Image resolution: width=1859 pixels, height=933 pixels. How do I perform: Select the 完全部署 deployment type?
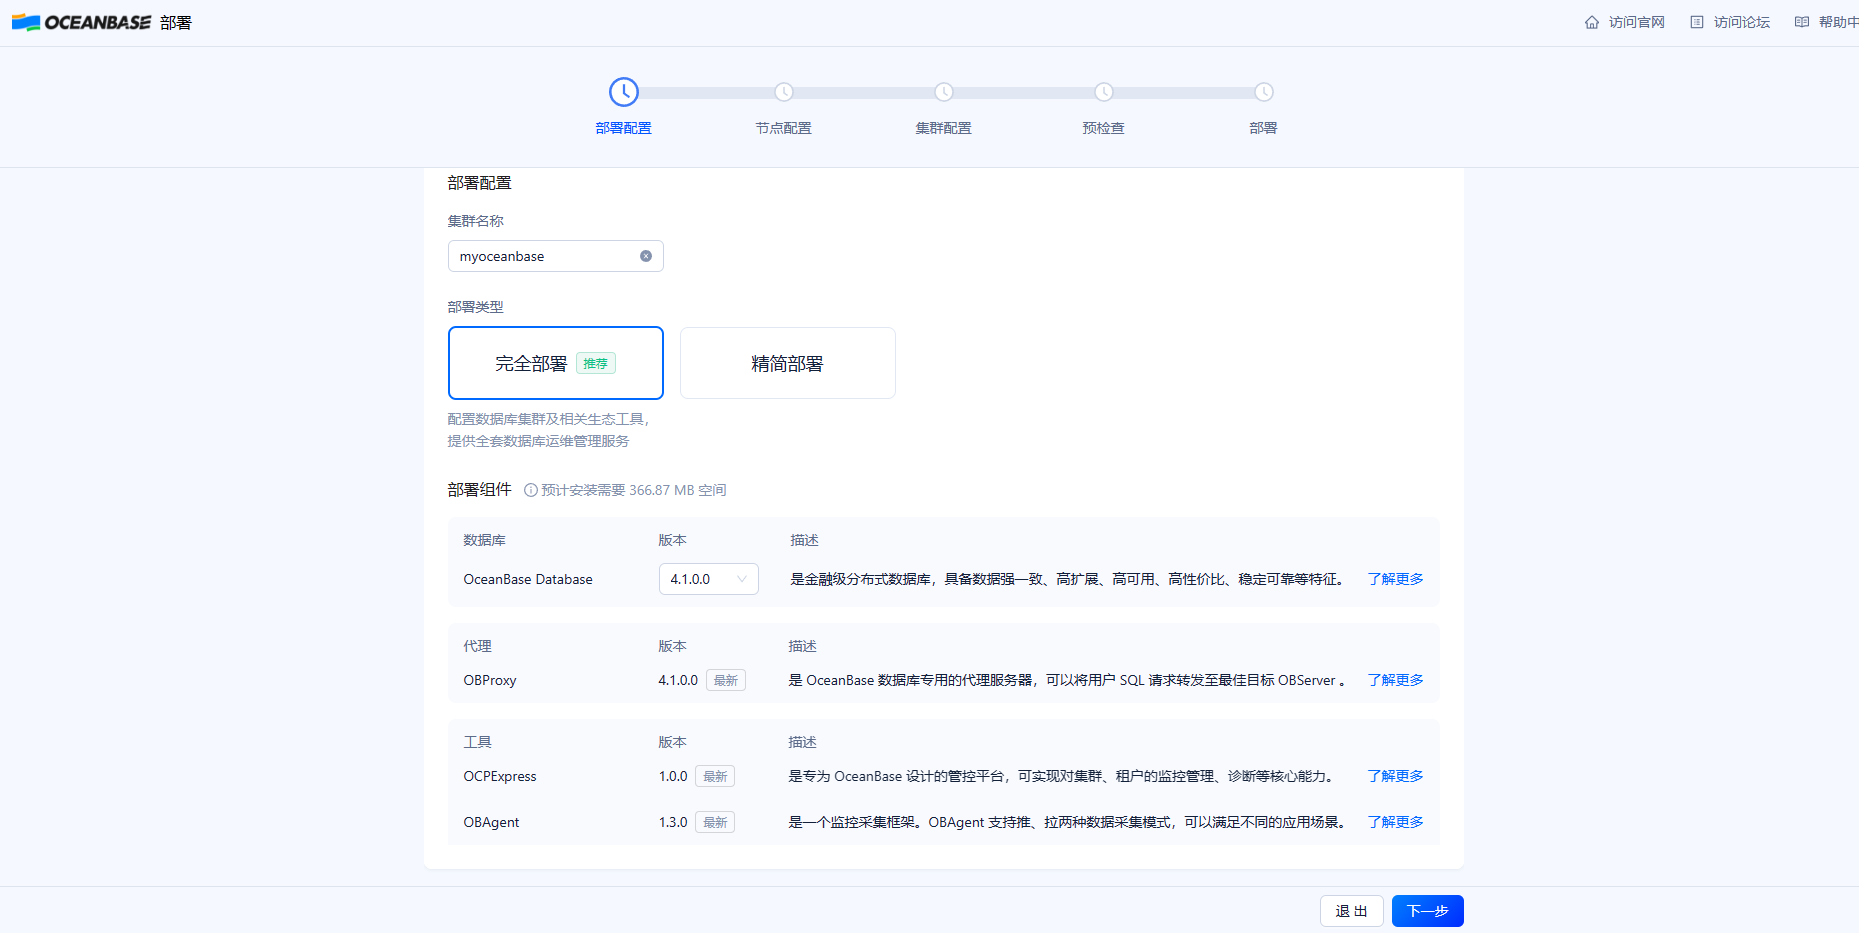point(556,363)
